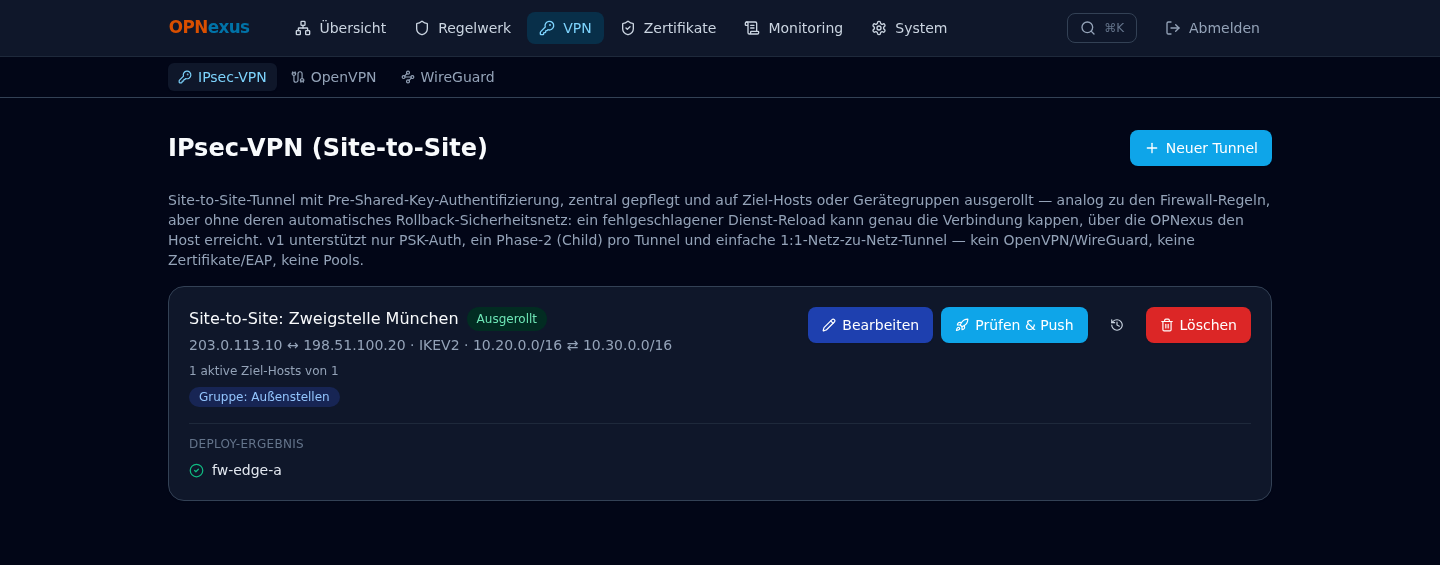The image size is (1440, 565).
Task: Click the network icon beside Übersicht
Action: (x=303, y=28)
